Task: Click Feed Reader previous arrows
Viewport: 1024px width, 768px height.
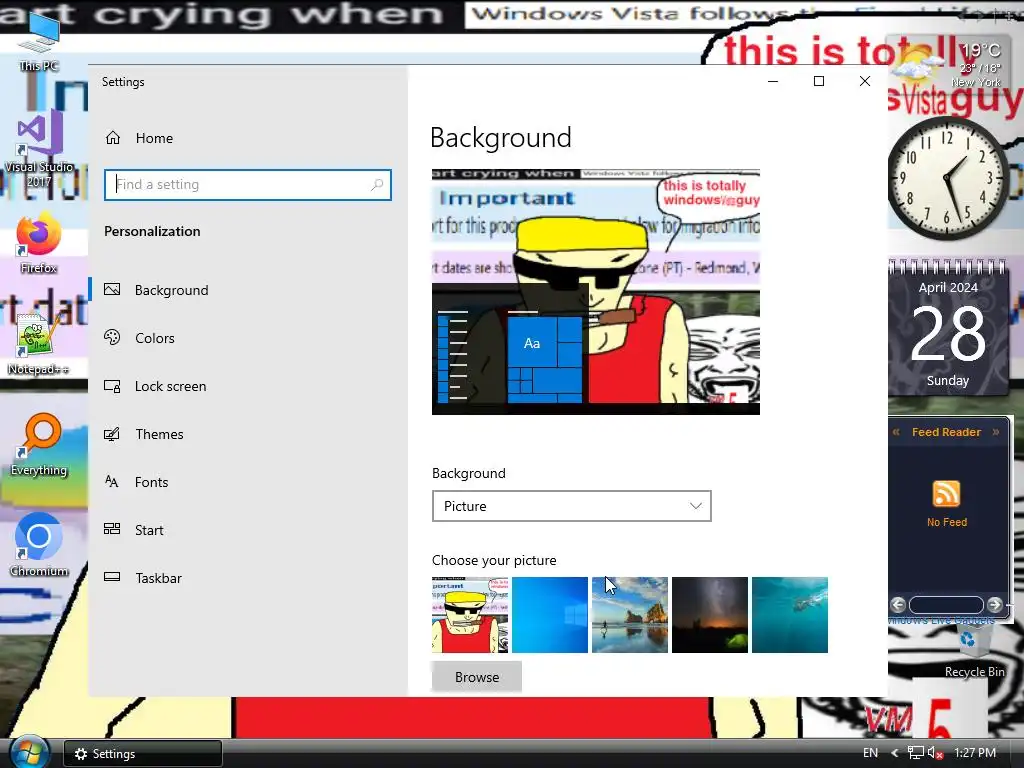Action: point(896,432)
